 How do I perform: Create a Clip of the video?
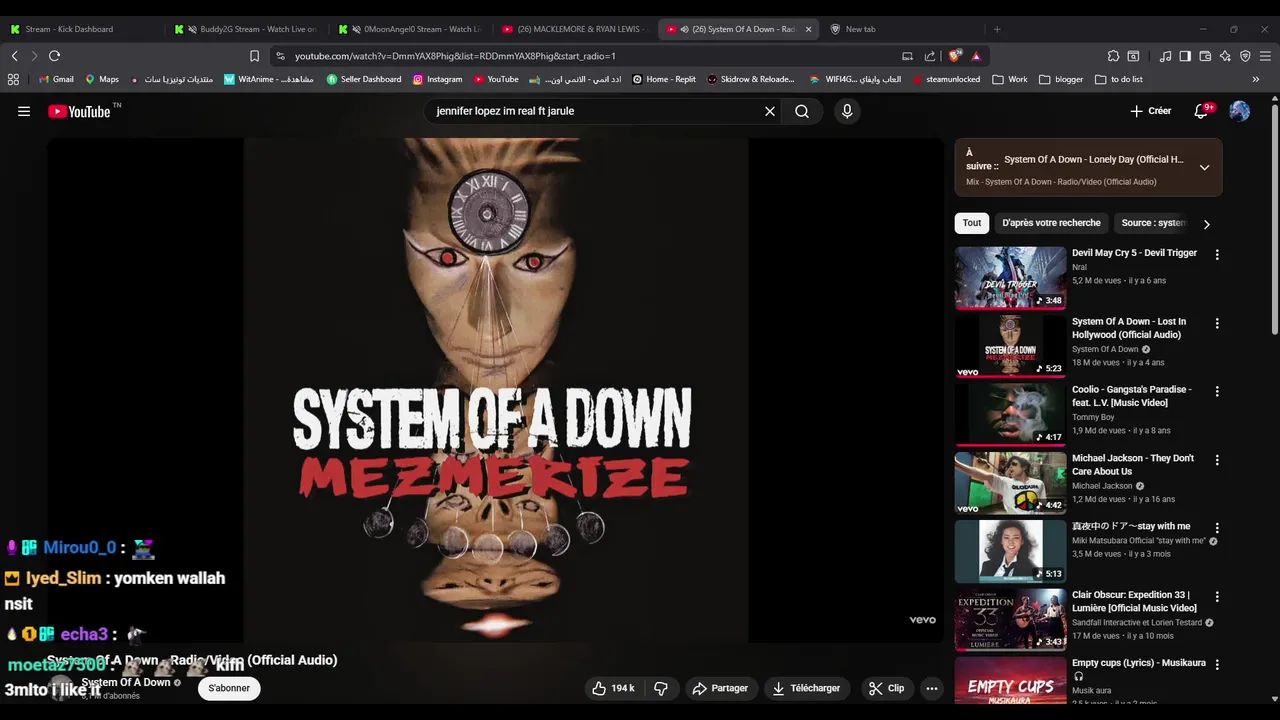coord(886,688)
